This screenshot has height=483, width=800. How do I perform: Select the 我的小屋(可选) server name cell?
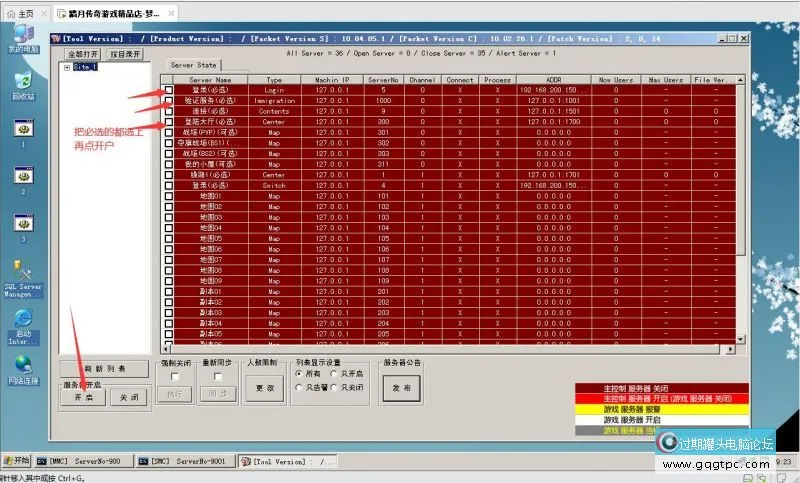(x=210, y=164)
